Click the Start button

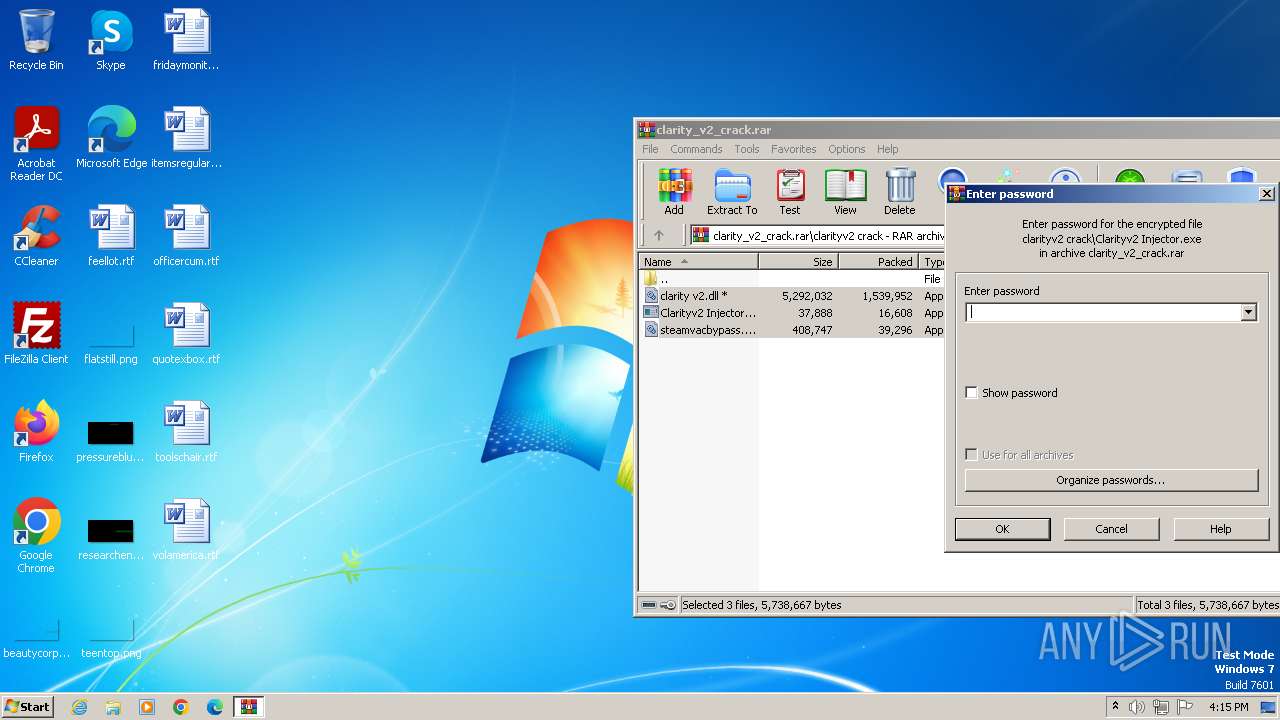[28, 707]
